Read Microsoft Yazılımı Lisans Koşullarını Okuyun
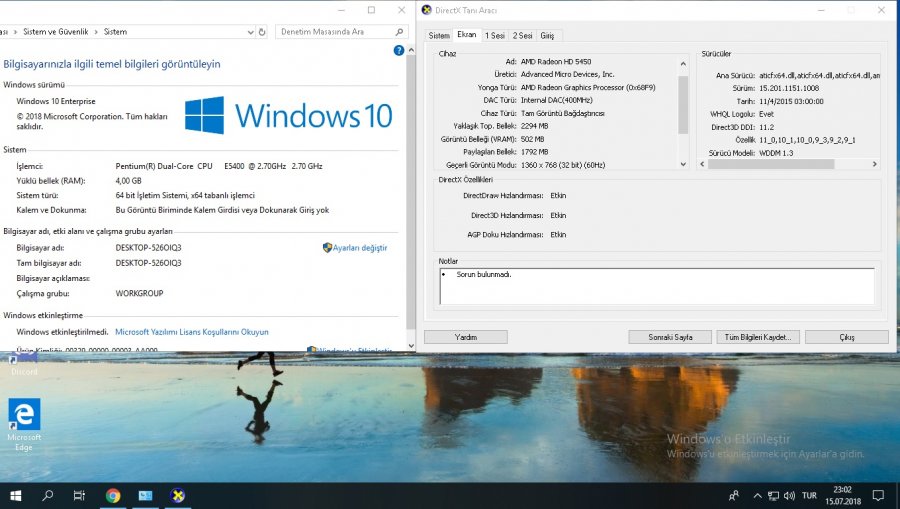 (x=192, y=332)
